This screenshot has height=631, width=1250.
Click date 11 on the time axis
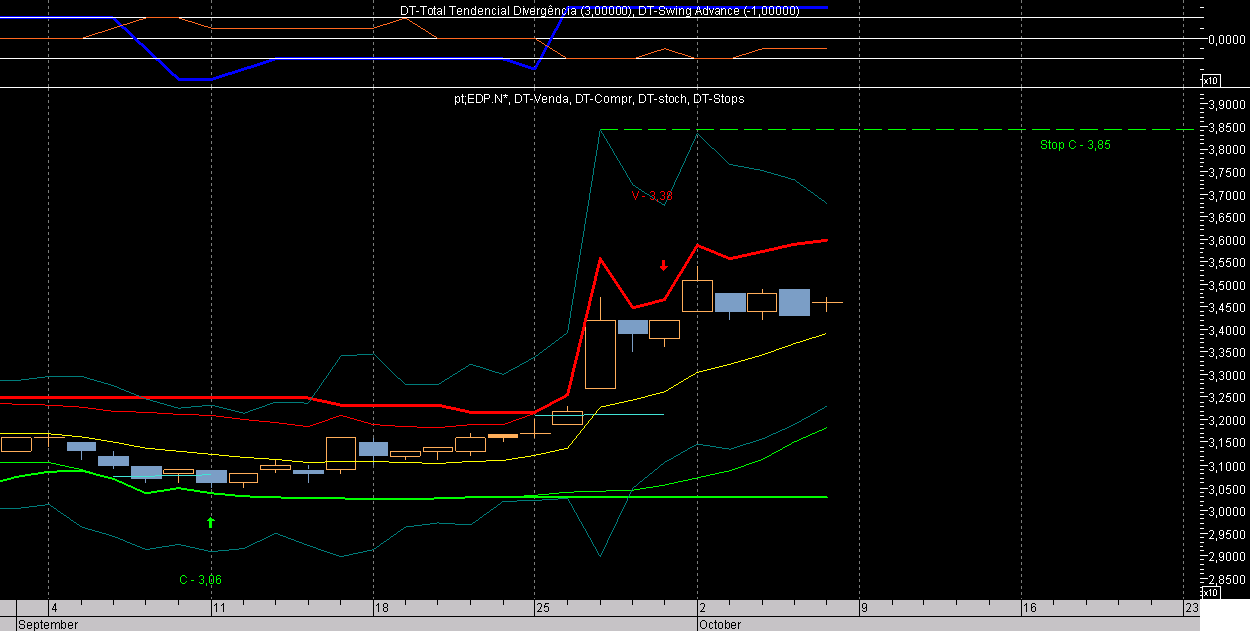218,608
